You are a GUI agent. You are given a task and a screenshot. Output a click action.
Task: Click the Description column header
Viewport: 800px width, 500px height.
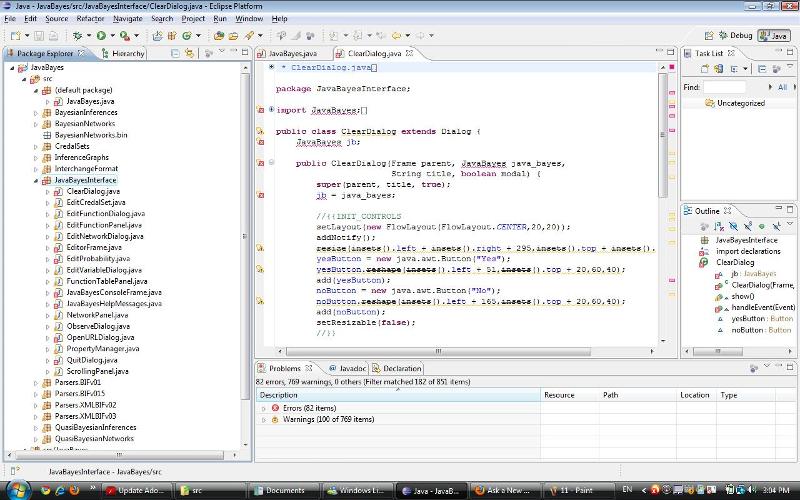(398, 395)
